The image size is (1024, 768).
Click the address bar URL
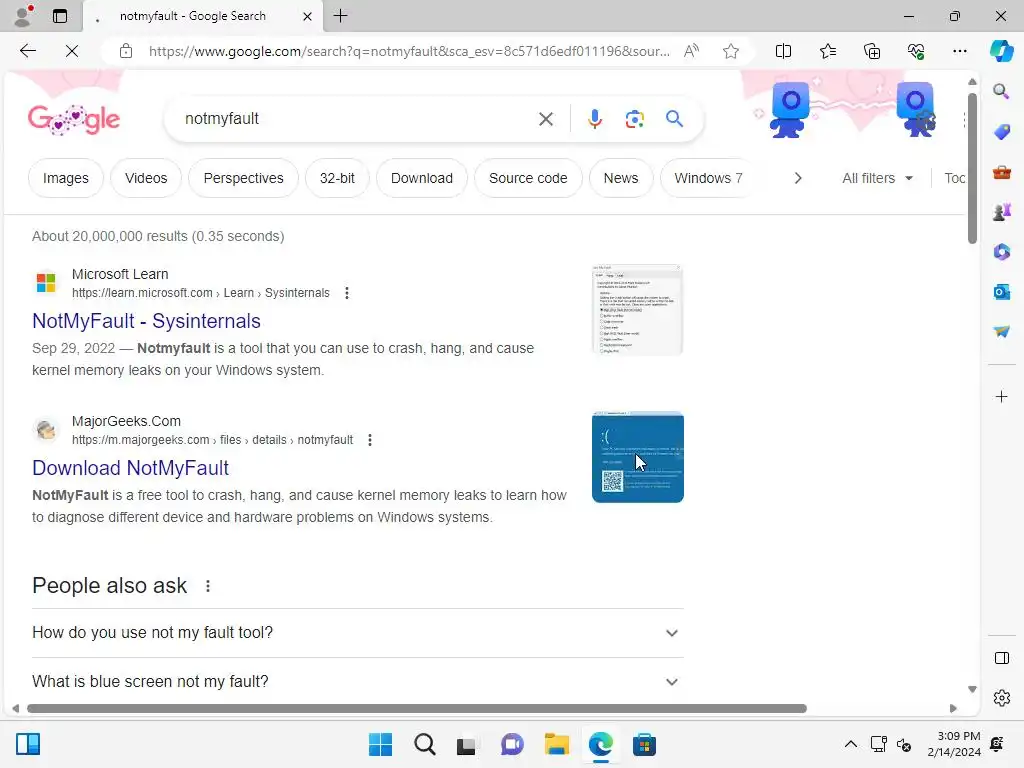409,51
